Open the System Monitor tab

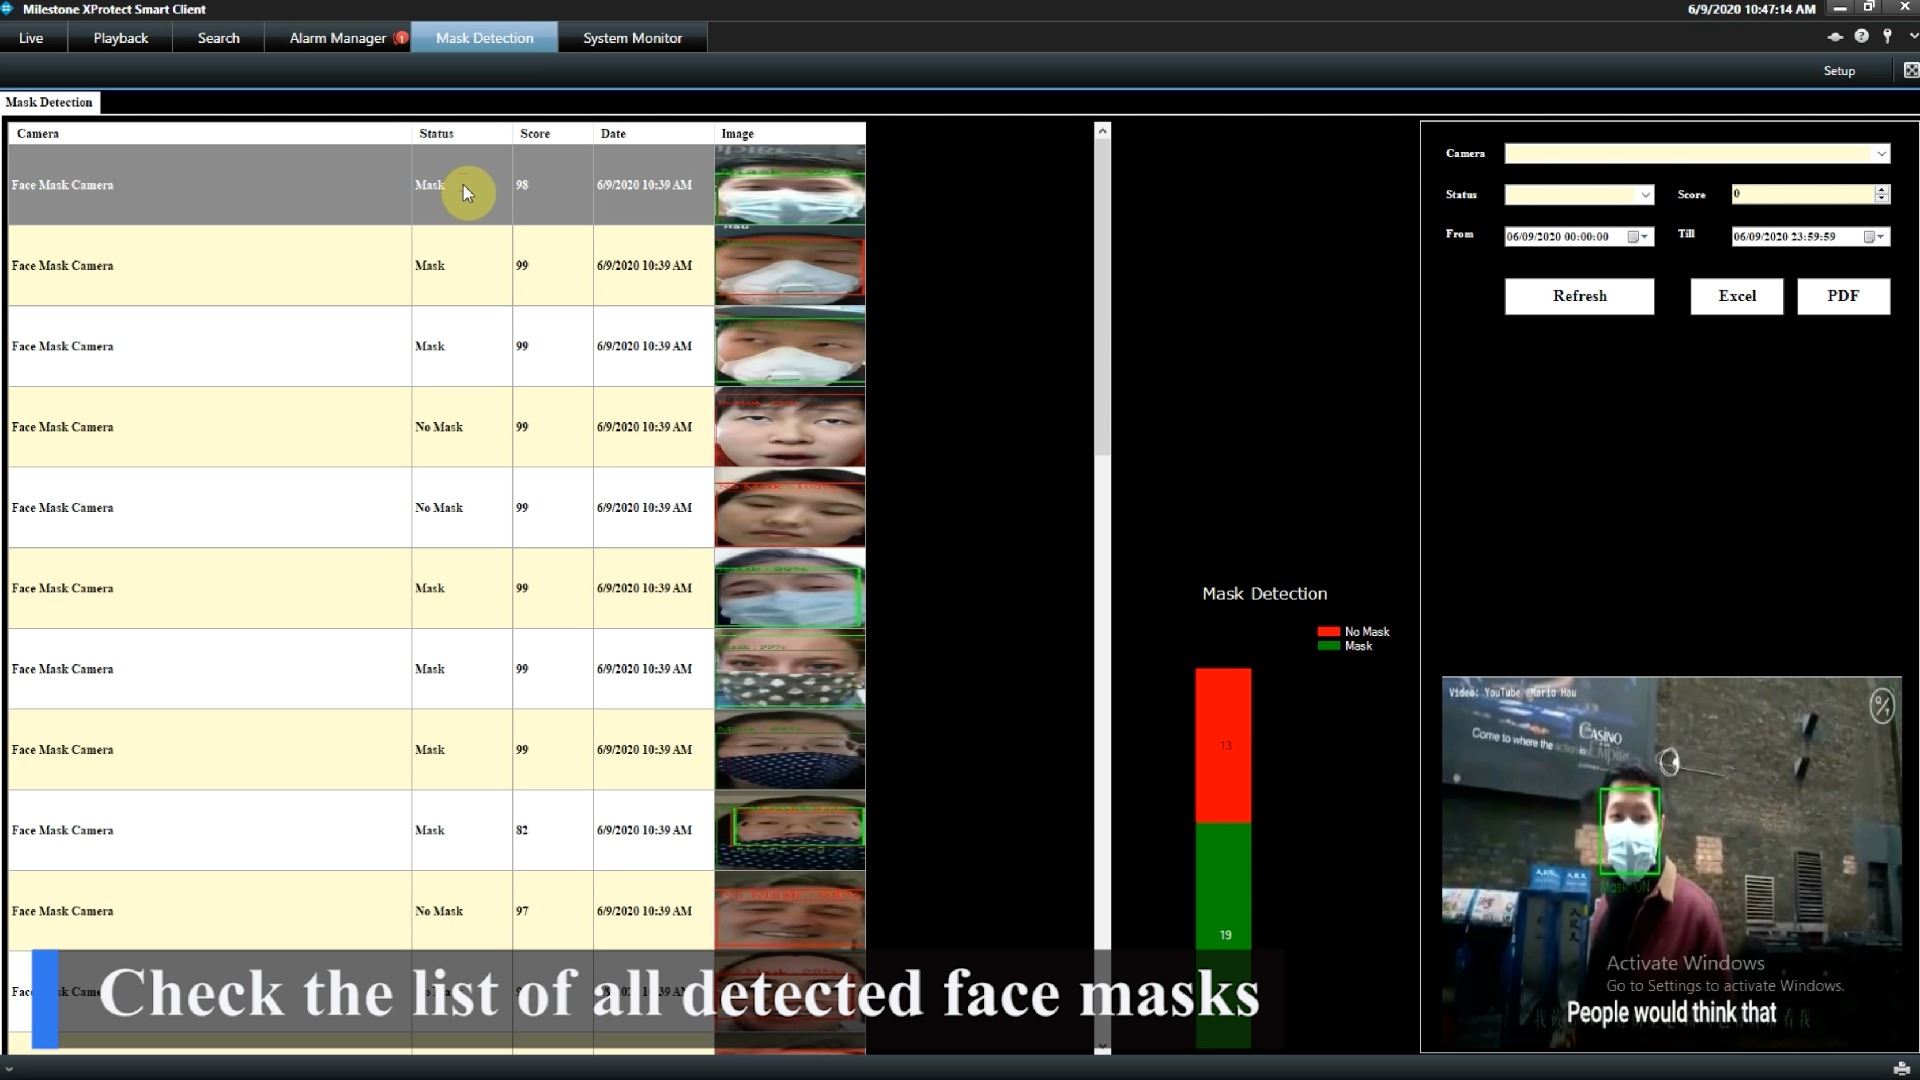click(x=632, y=38)
